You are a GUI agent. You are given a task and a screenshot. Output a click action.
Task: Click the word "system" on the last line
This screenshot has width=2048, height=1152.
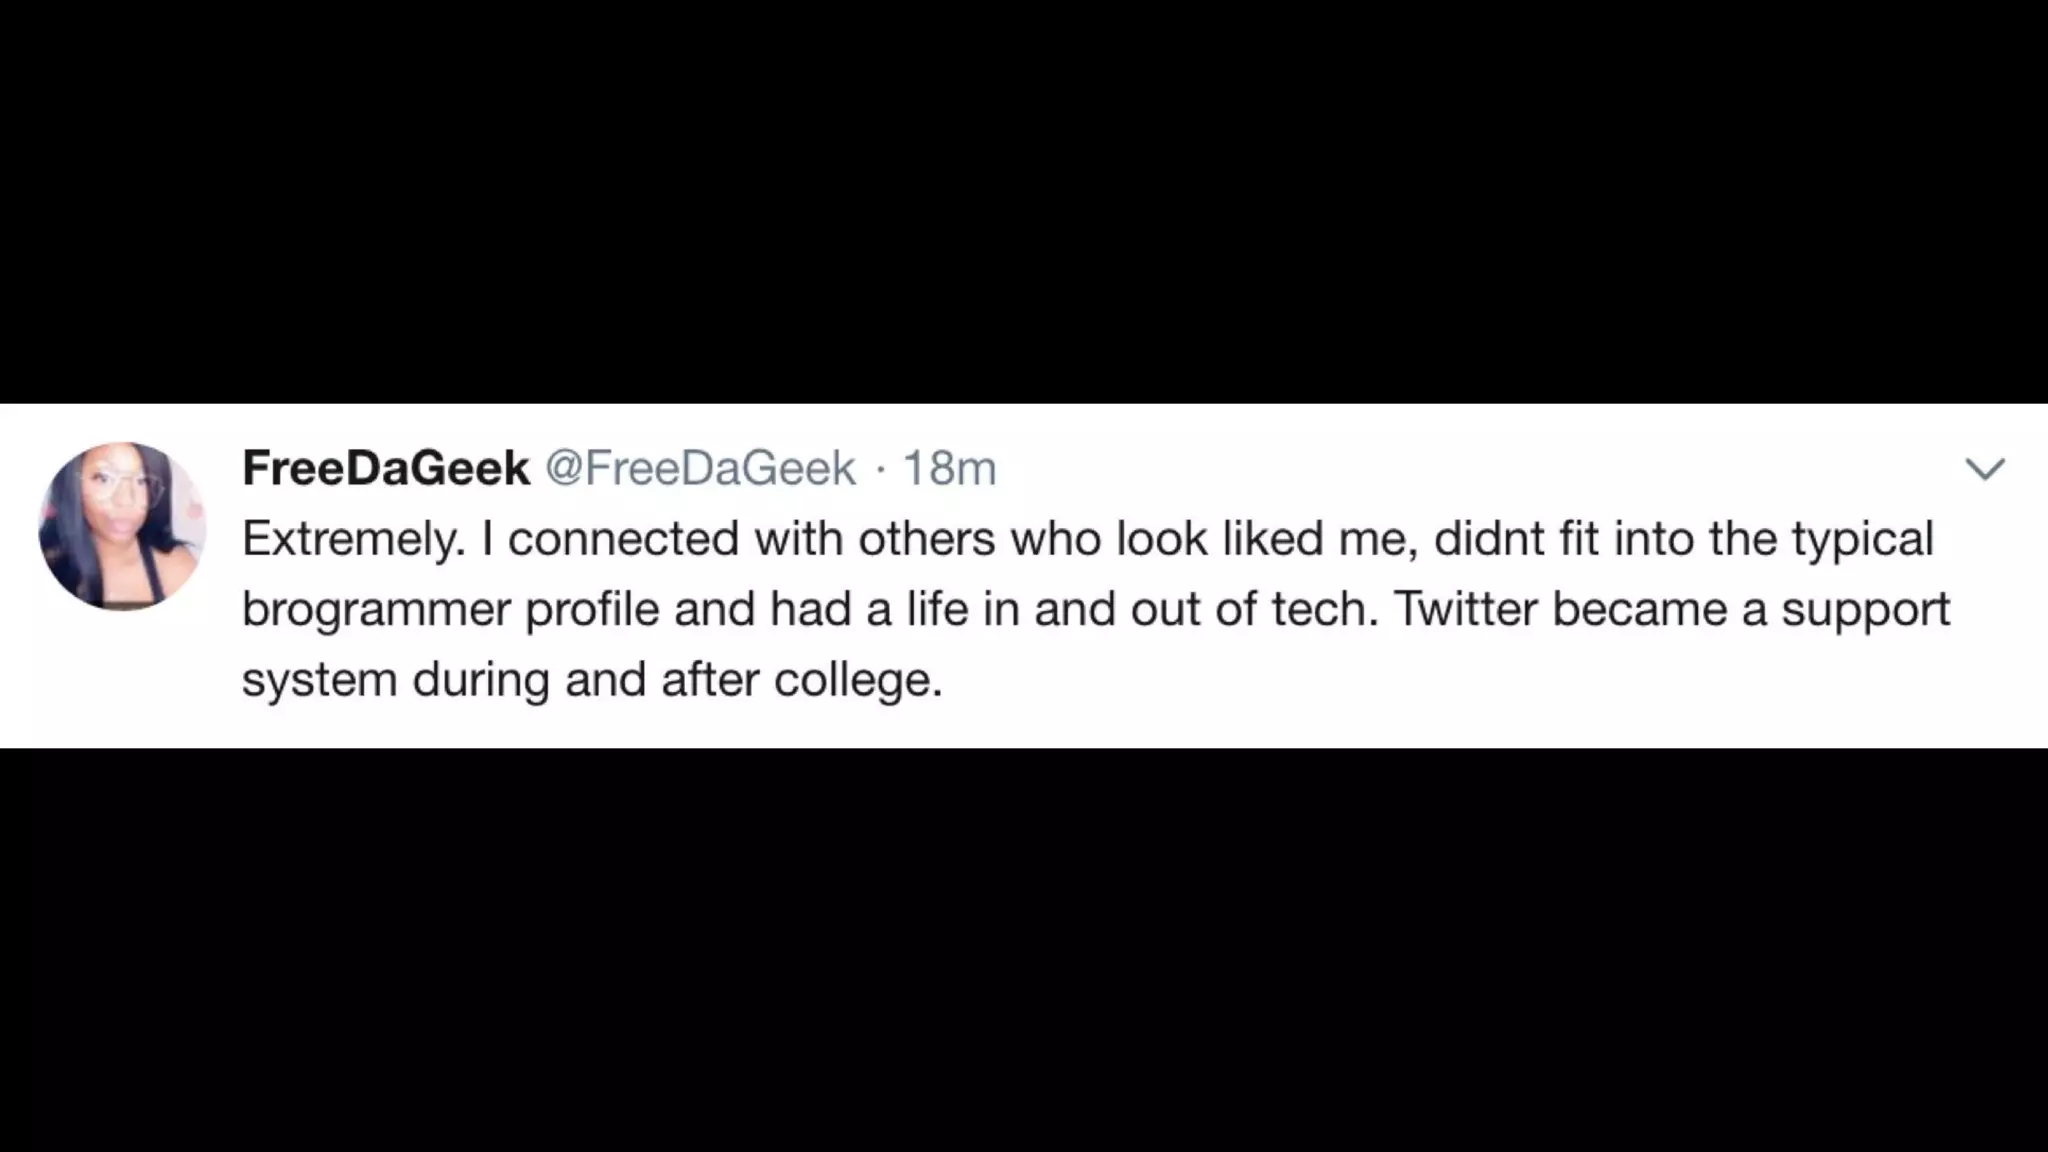319,681
